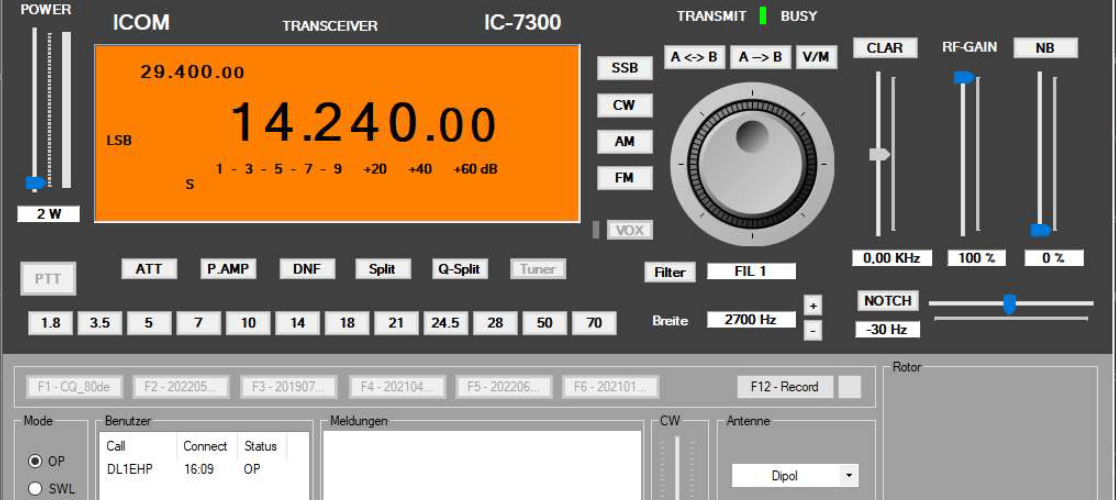Viewport: 1116px width, 500px height.
Task: Select the 14 MHz band button
Action: [297, 323]
